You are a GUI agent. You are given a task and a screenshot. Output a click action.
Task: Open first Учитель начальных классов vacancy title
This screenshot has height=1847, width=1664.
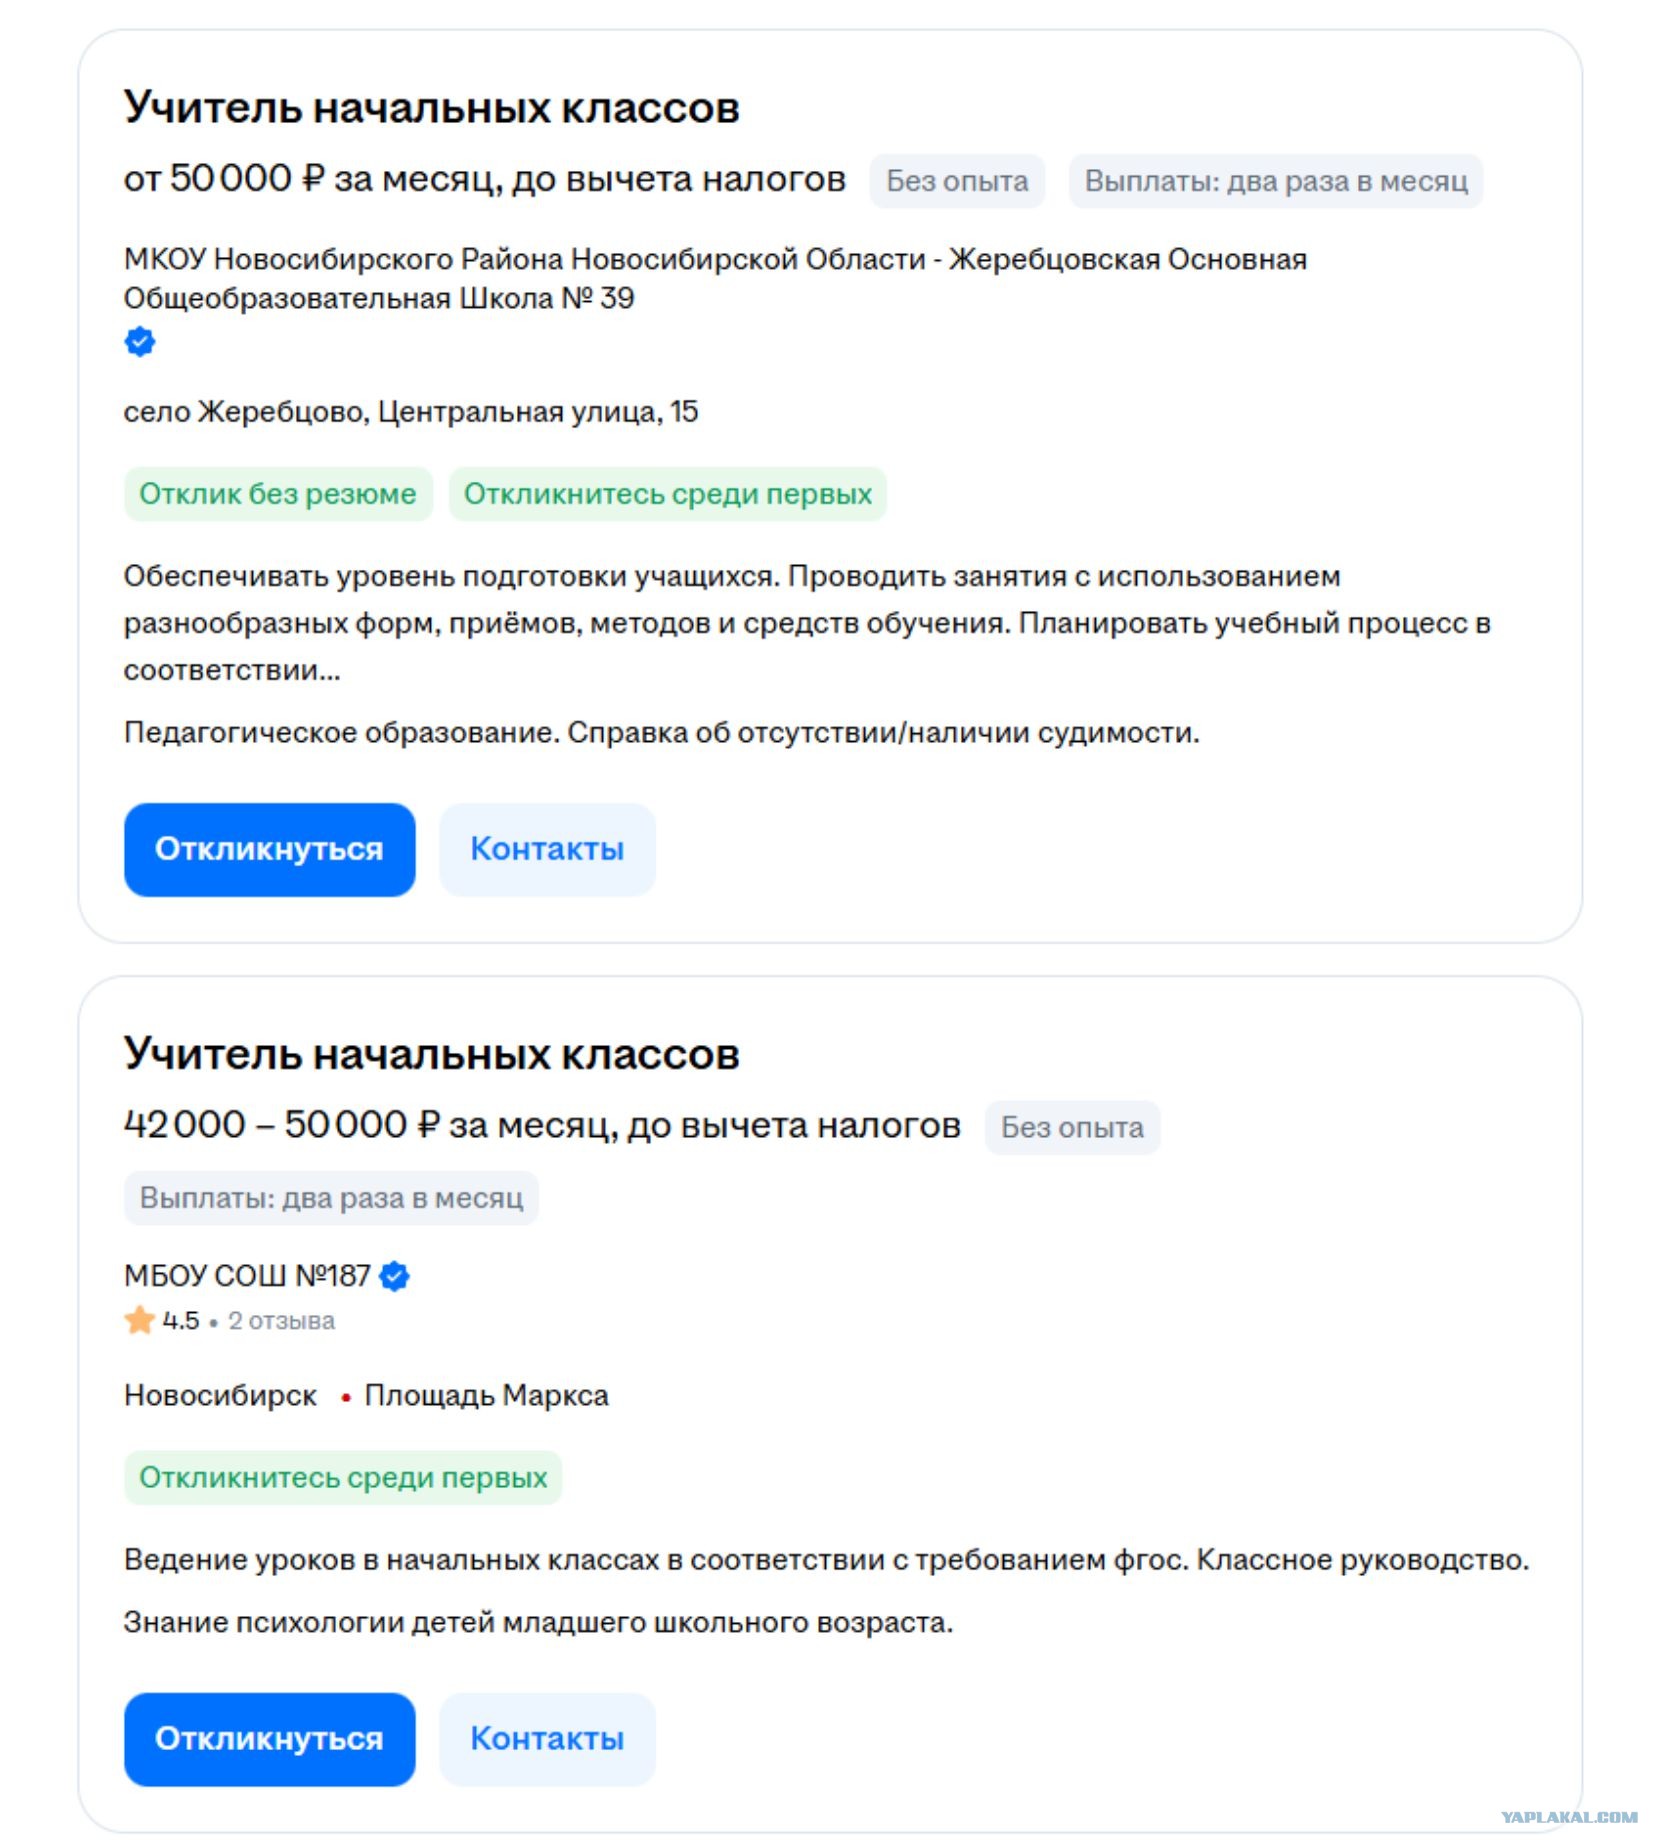tap(431, 108)
